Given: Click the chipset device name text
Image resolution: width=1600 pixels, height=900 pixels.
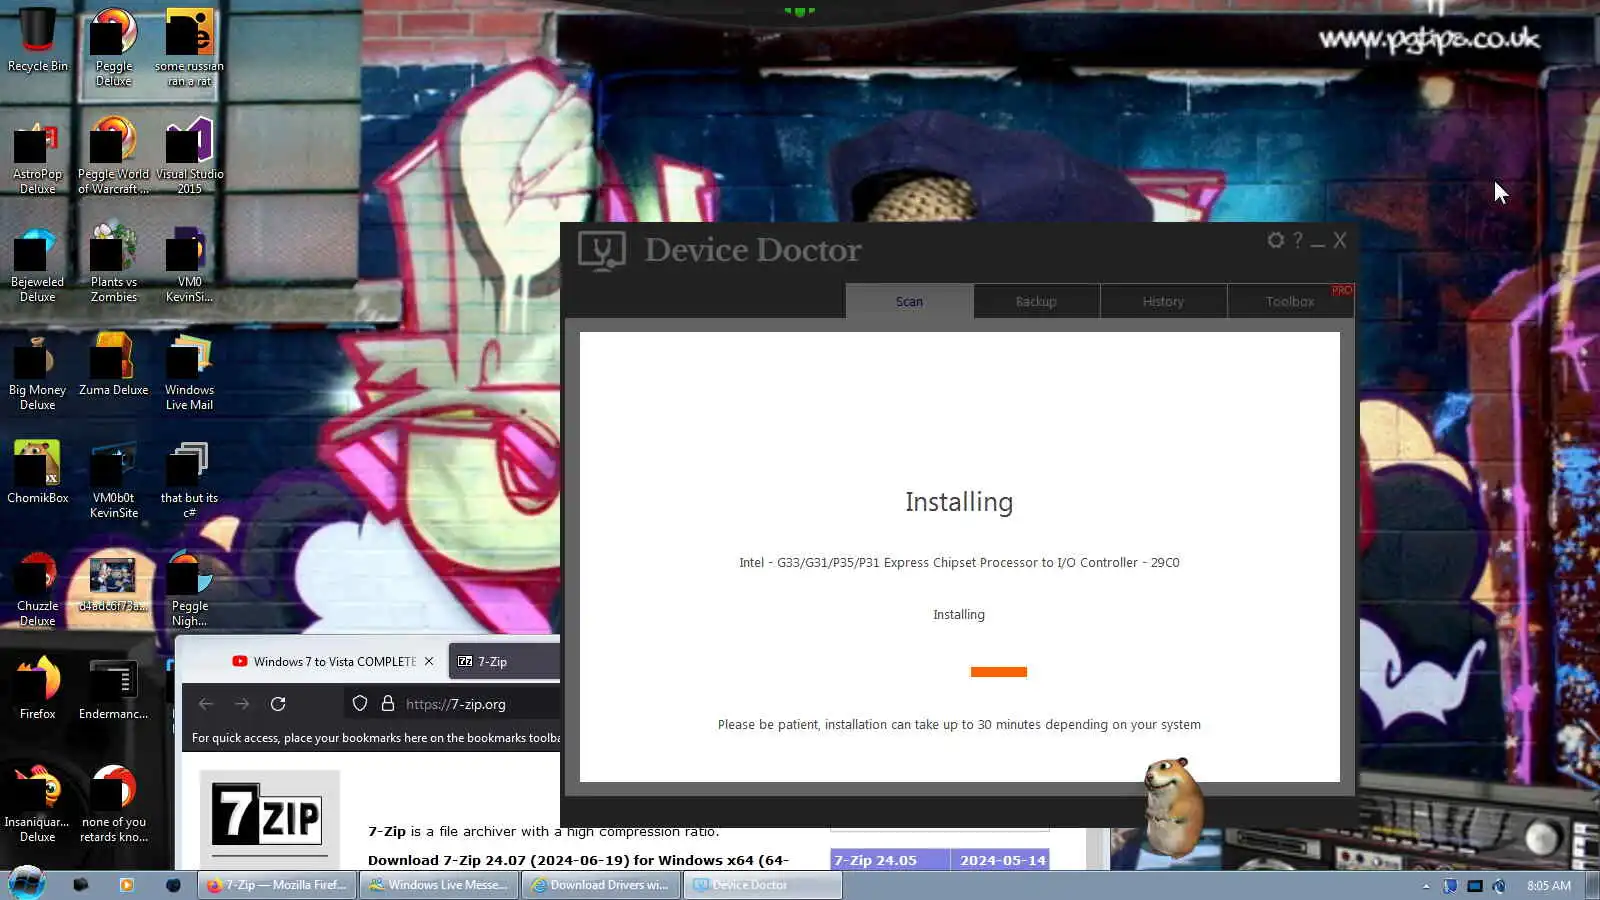Looking at the screenshot, I should click(x=959, y=563).
